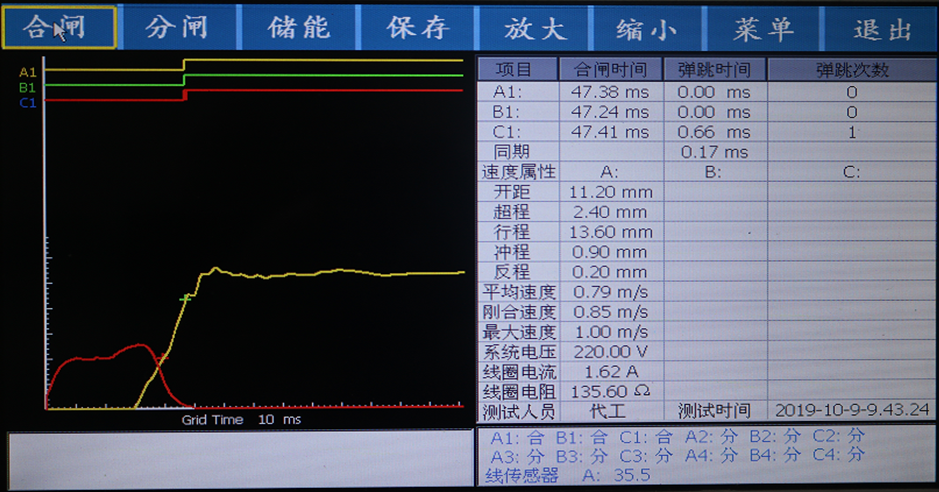Click the test time value 2019-10-9-9.43.24
Image resolution: width=939 pixels, height=492 pixels.
[x=852, y=411]
